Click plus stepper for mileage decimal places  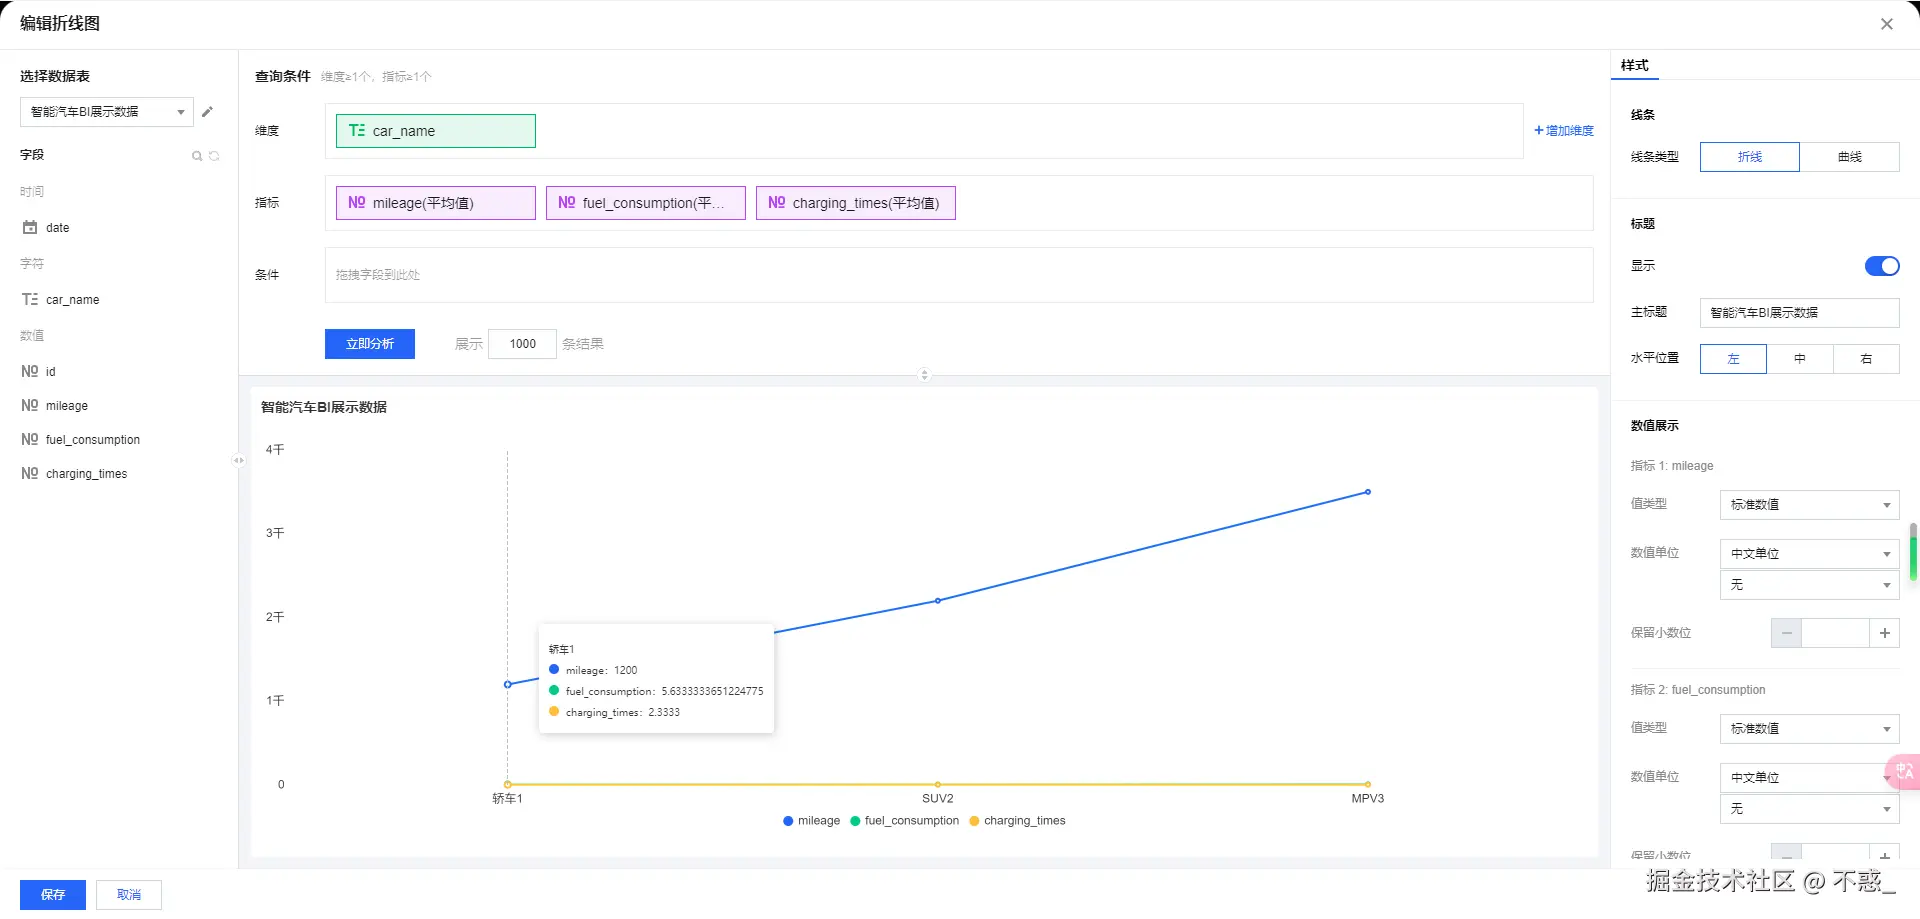tap(1884, 633)
